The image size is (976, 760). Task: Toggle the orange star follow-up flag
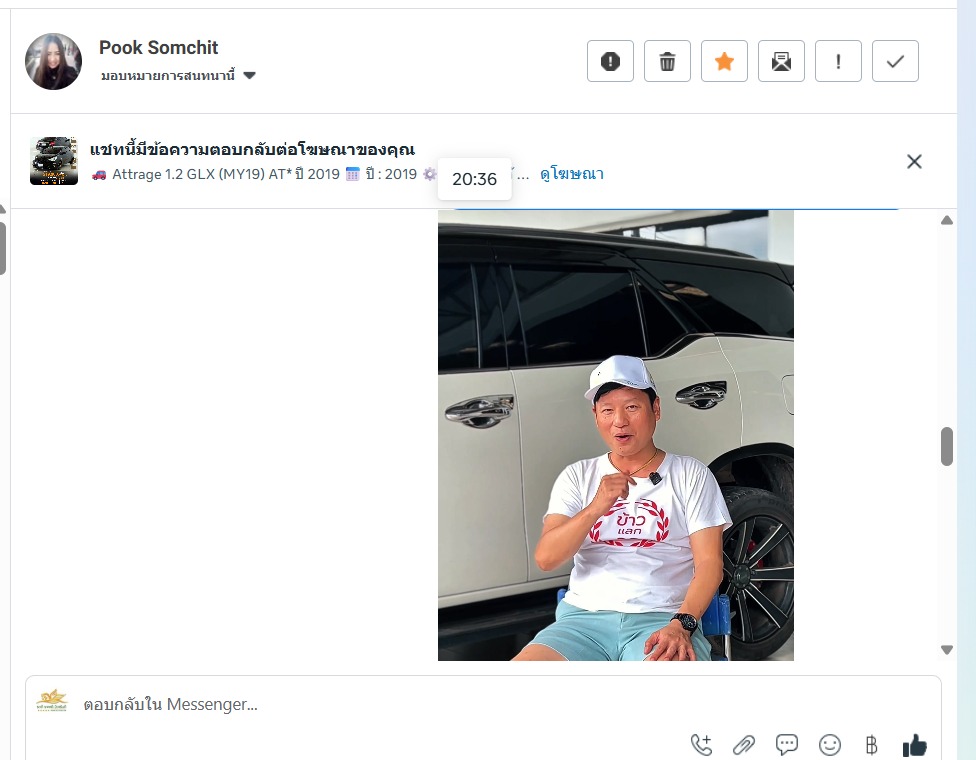pos(724,61)
